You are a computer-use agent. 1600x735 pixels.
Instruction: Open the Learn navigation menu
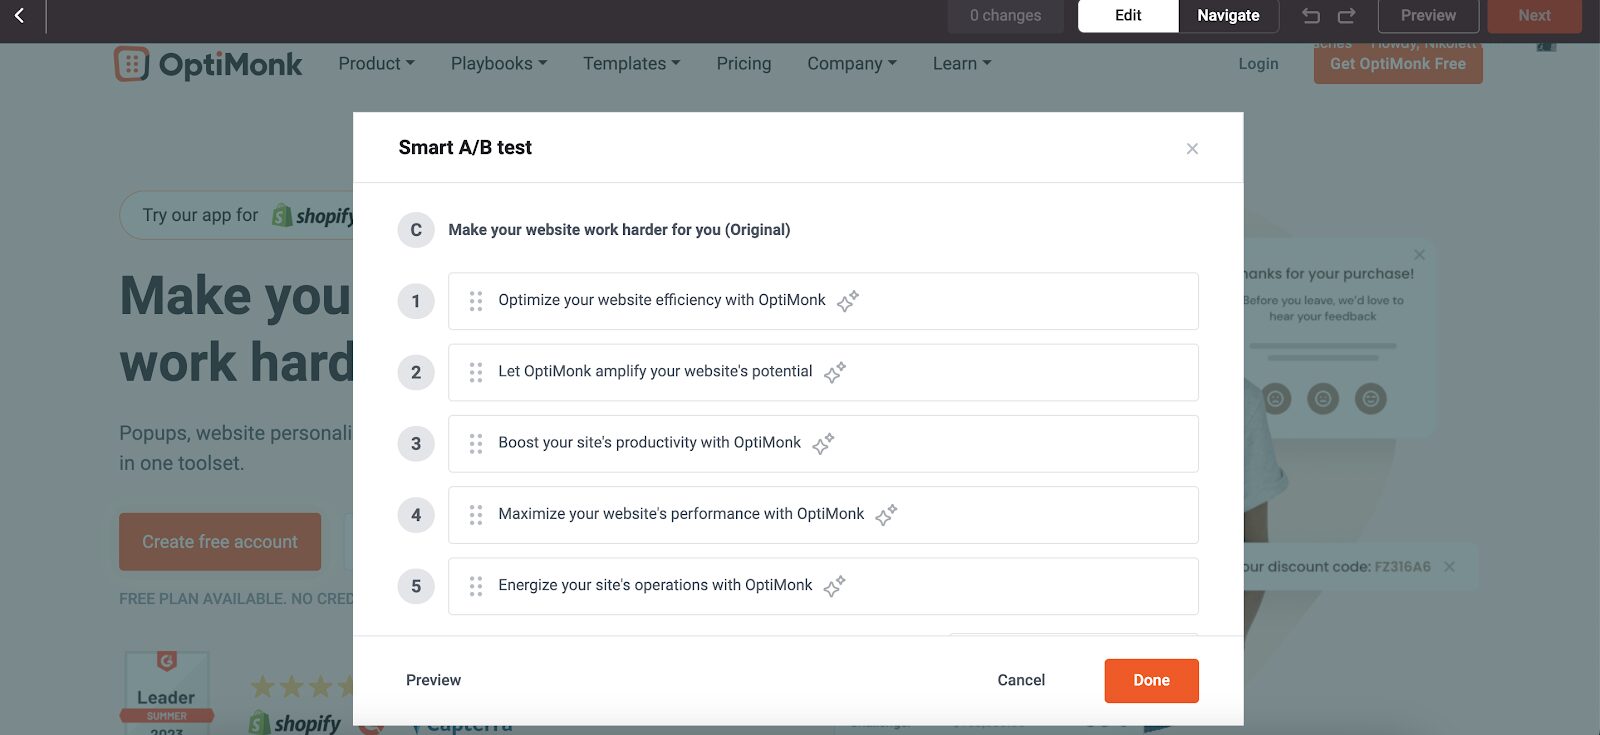click(962, 64)
